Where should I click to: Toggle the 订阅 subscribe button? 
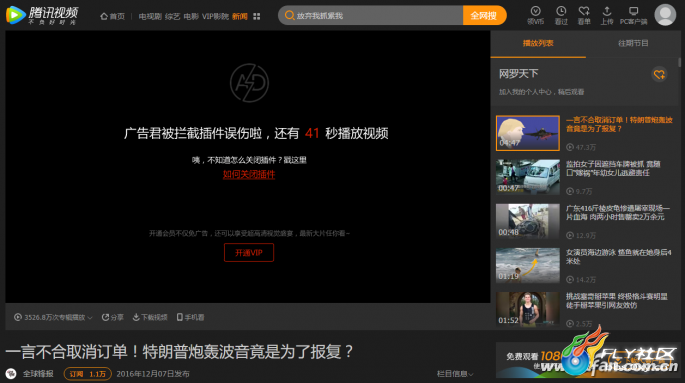point(87,374)
